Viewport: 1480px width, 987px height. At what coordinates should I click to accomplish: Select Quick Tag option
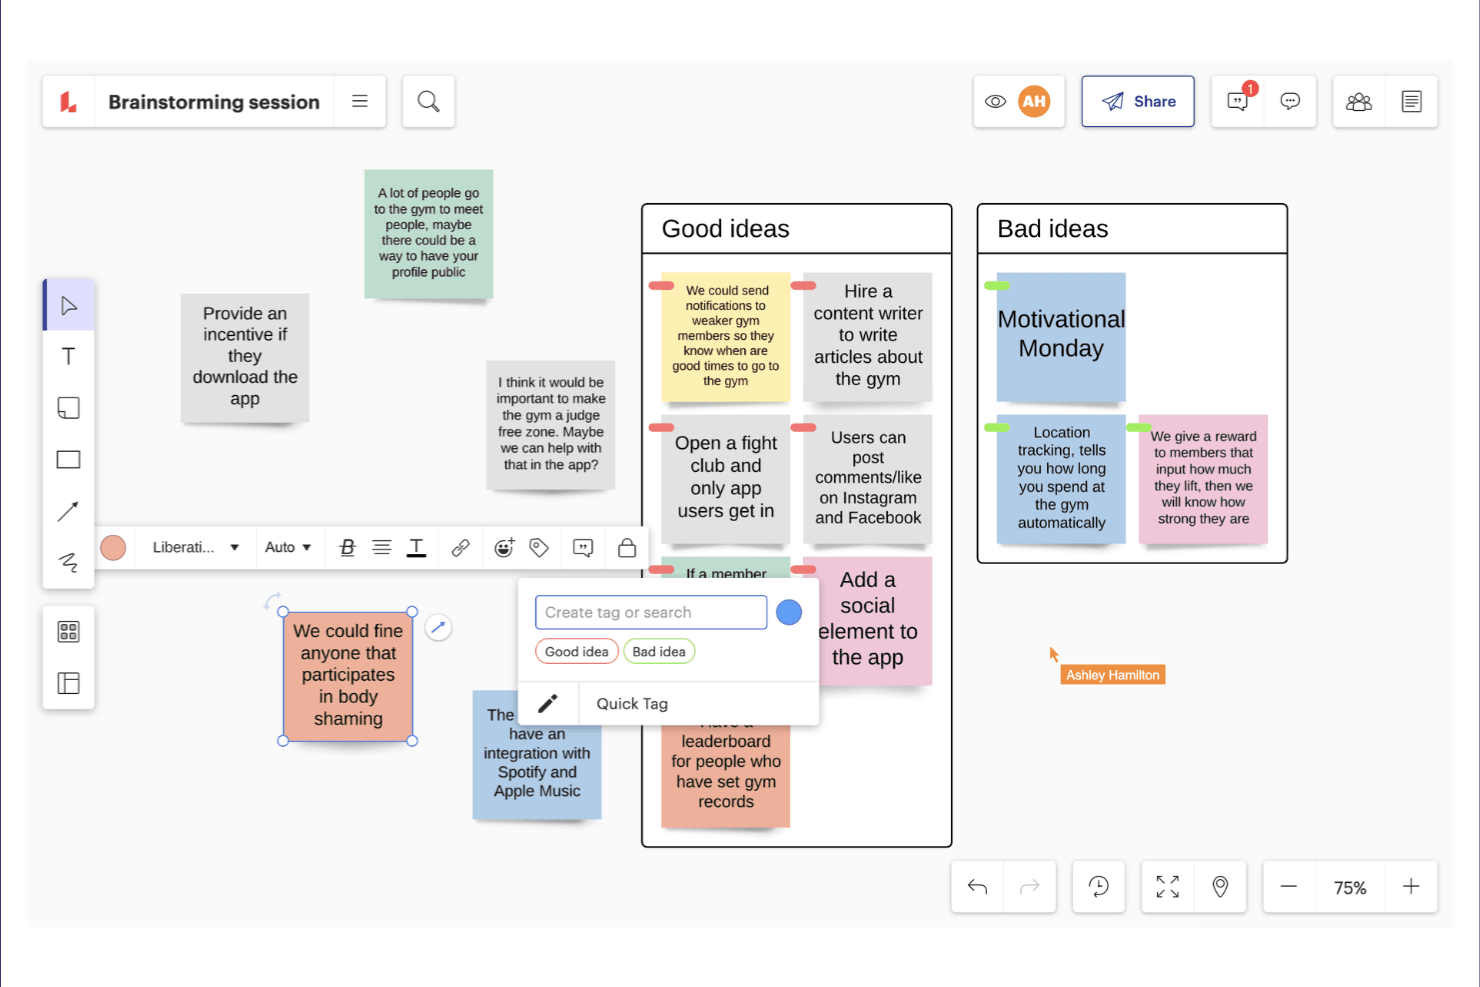point(632,704)
